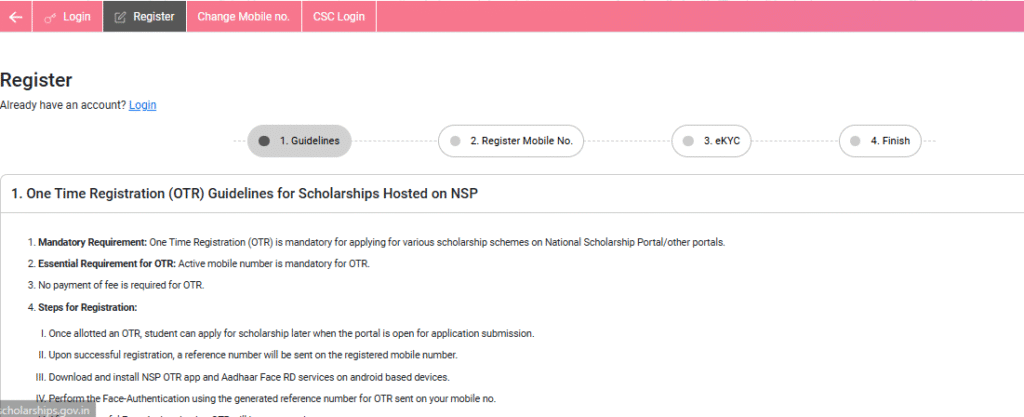The image size is (1024, 417).
Task: Click the dot in the Finish step
Action: coord(855,141)
